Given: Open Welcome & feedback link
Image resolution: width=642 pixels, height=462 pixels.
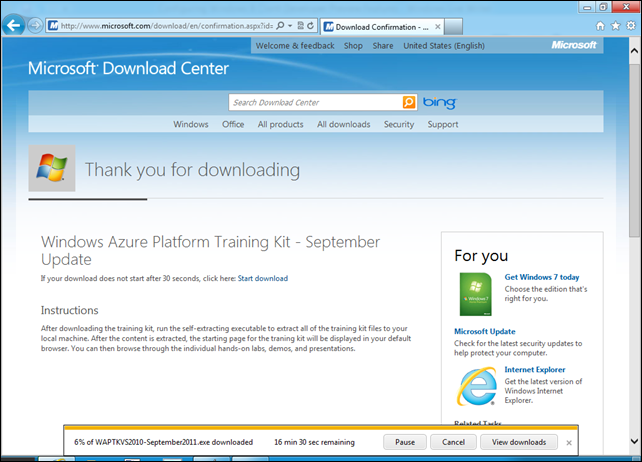Looking at the screenshot, I should [295, 46].
